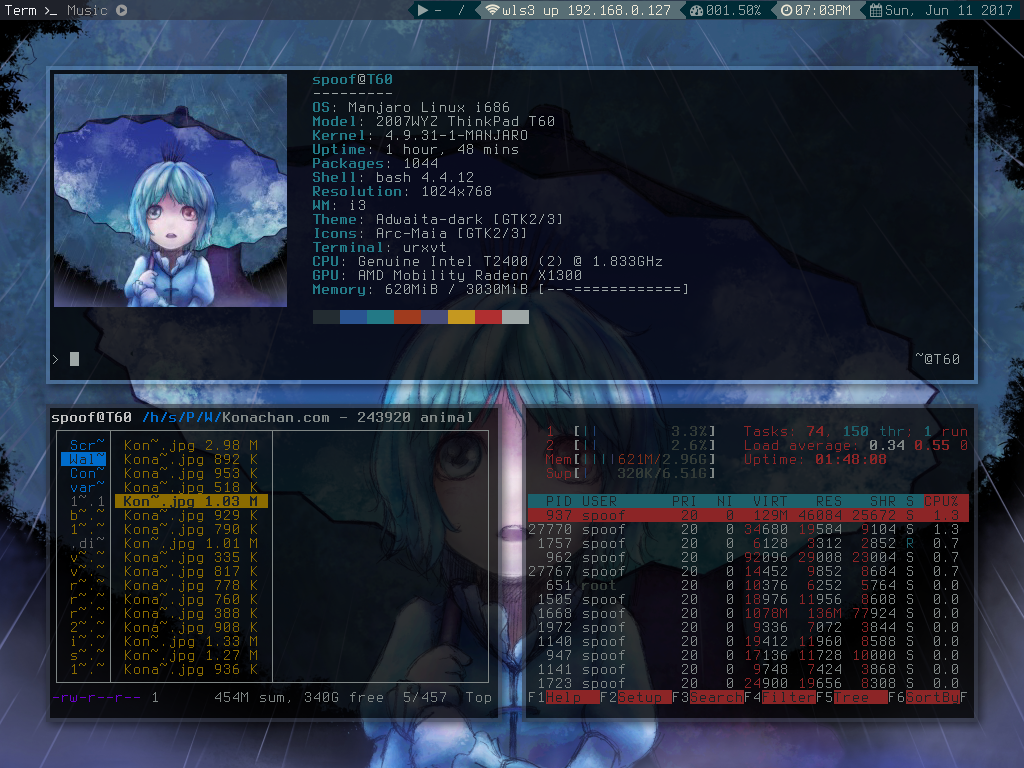Image resolution: width=1024 pixels, height=768 pixels.
Task: Click the CPU gauge icon showing 001.50%
Action: (x=696, y=10)
